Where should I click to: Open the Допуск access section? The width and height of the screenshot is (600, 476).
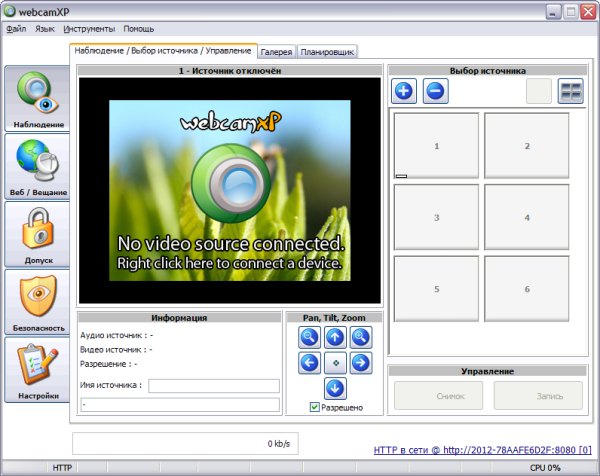coord(39,234)
